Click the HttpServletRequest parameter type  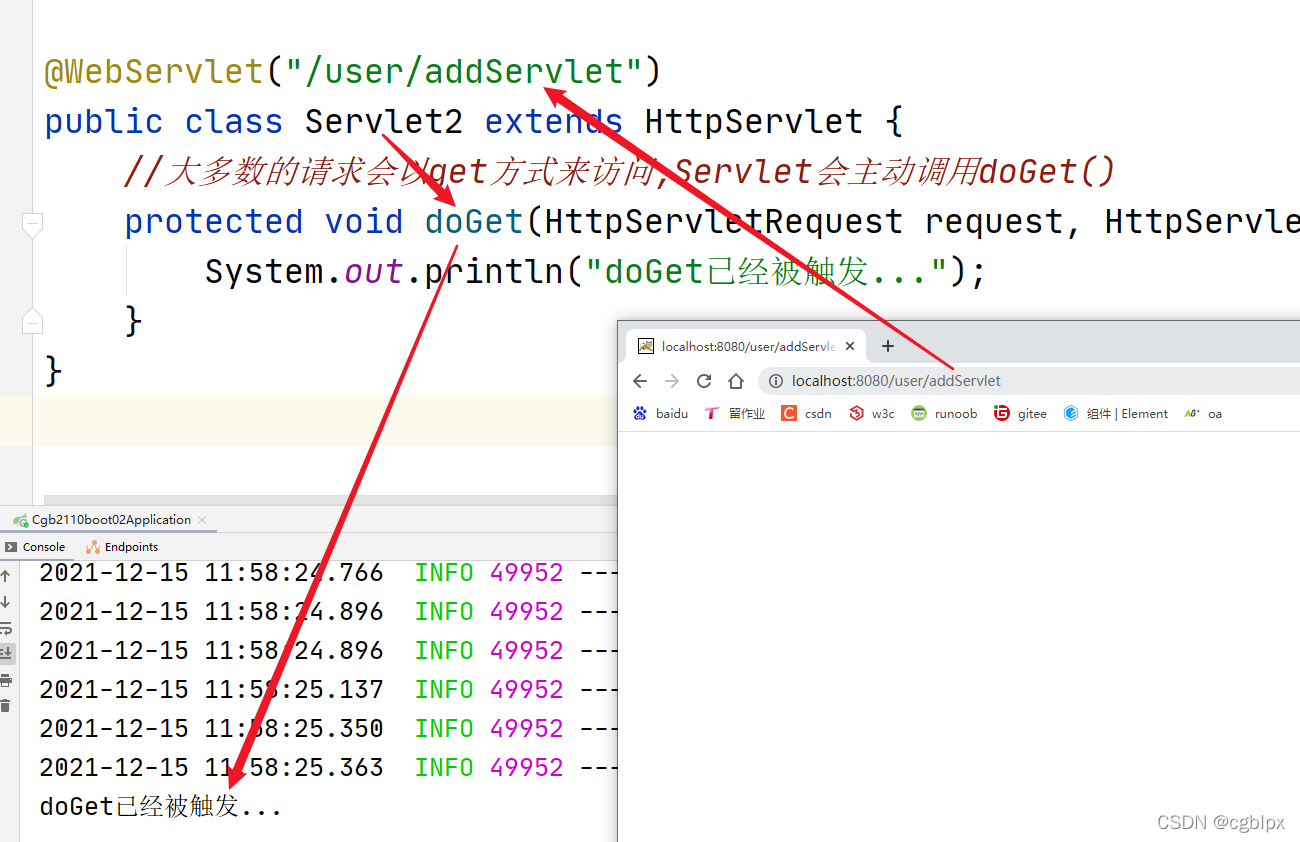(x=724, y=221)
